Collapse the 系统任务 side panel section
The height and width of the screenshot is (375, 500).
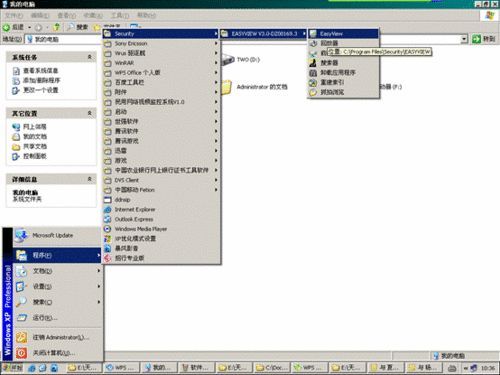(90, 57)
